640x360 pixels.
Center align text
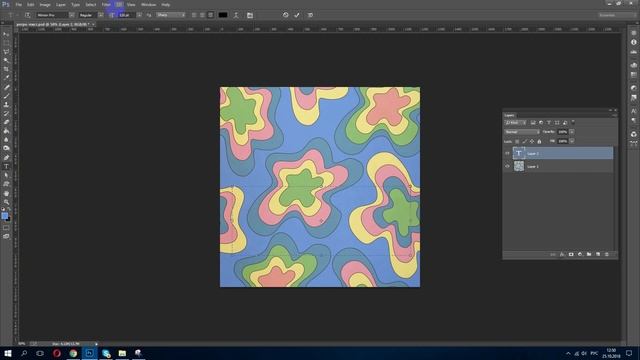pyautogui.click(x=202, y=15)
